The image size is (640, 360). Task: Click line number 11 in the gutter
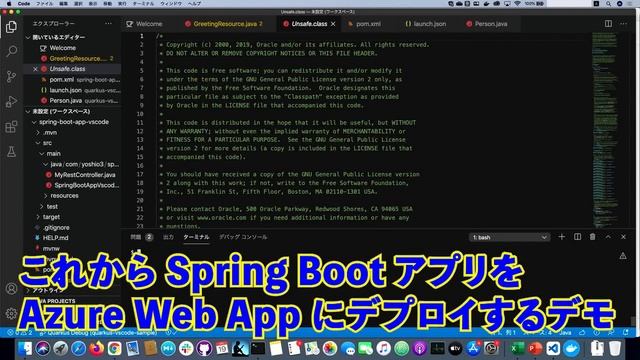[140, 122]
